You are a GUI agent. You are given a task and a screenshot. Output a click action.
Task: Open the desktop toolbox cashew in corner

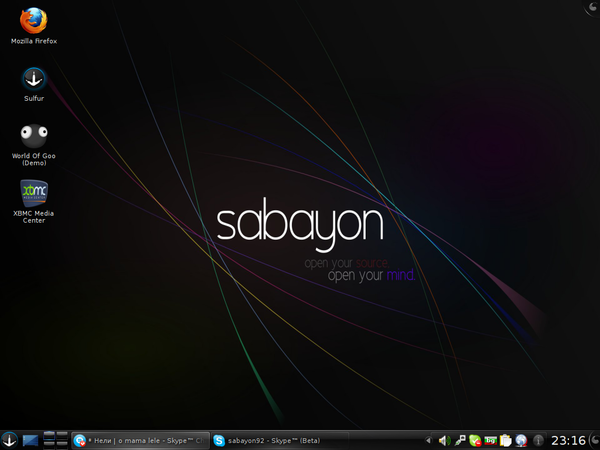coord(592,8)
